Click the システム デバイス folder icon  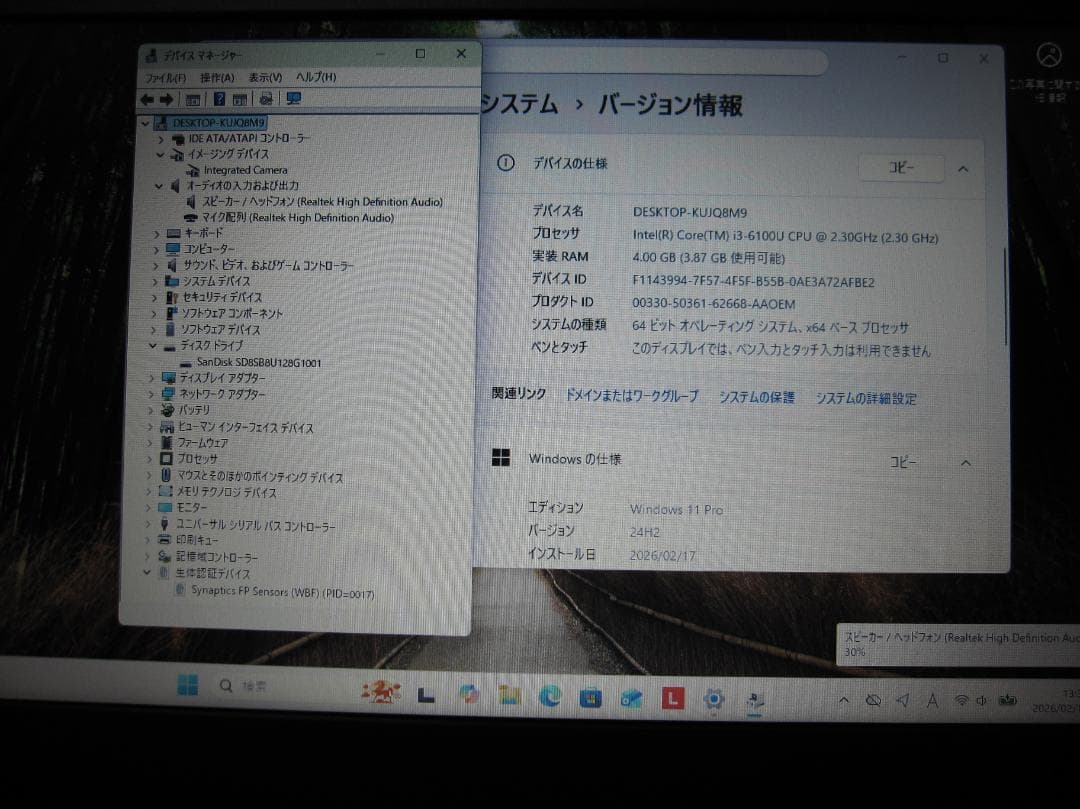click(x=172, y=282)
